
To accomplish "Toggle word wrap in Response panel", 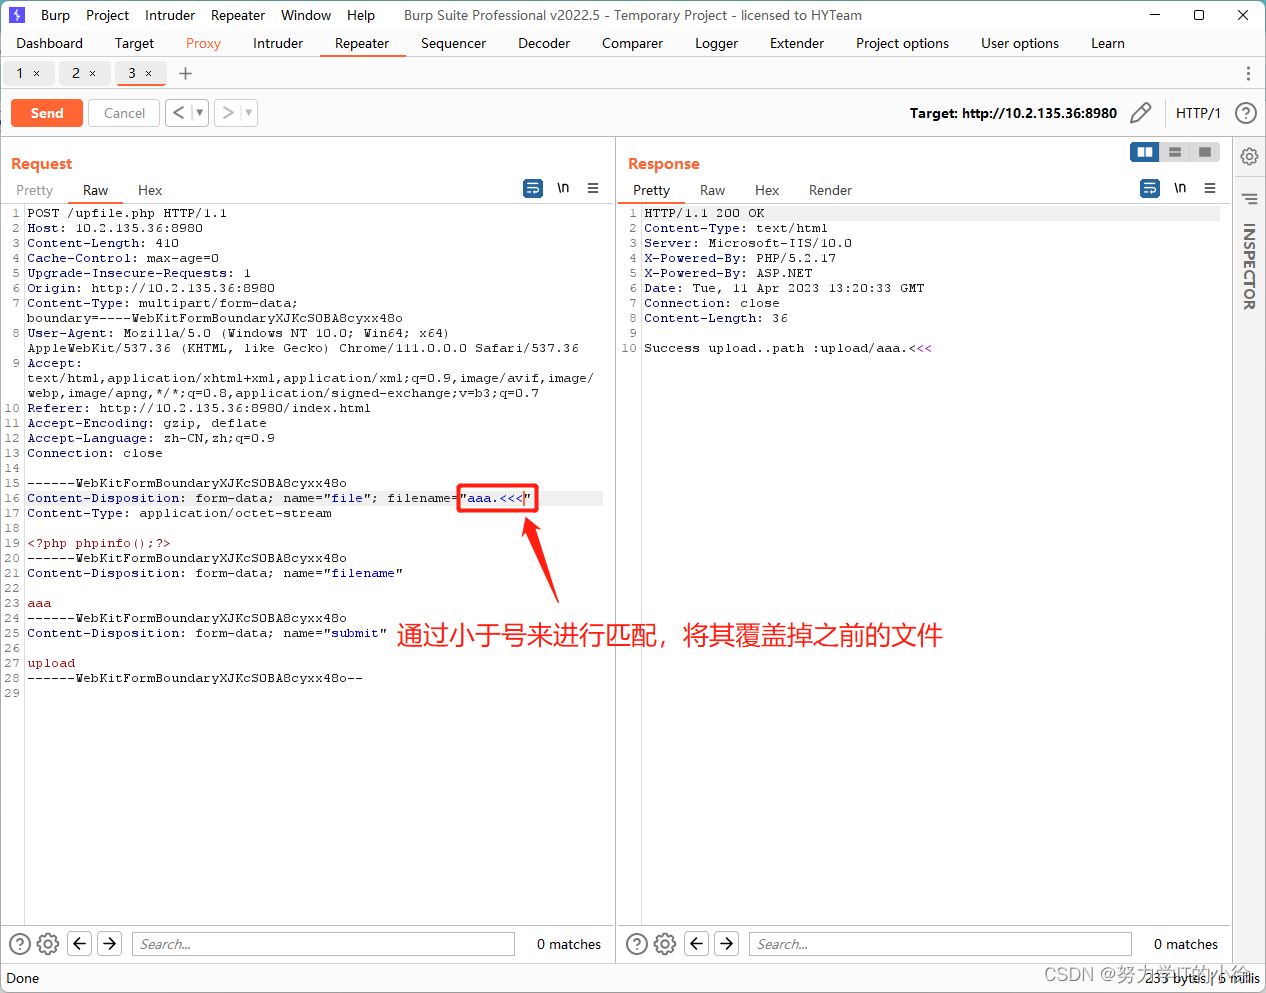I will (1150, 188).
